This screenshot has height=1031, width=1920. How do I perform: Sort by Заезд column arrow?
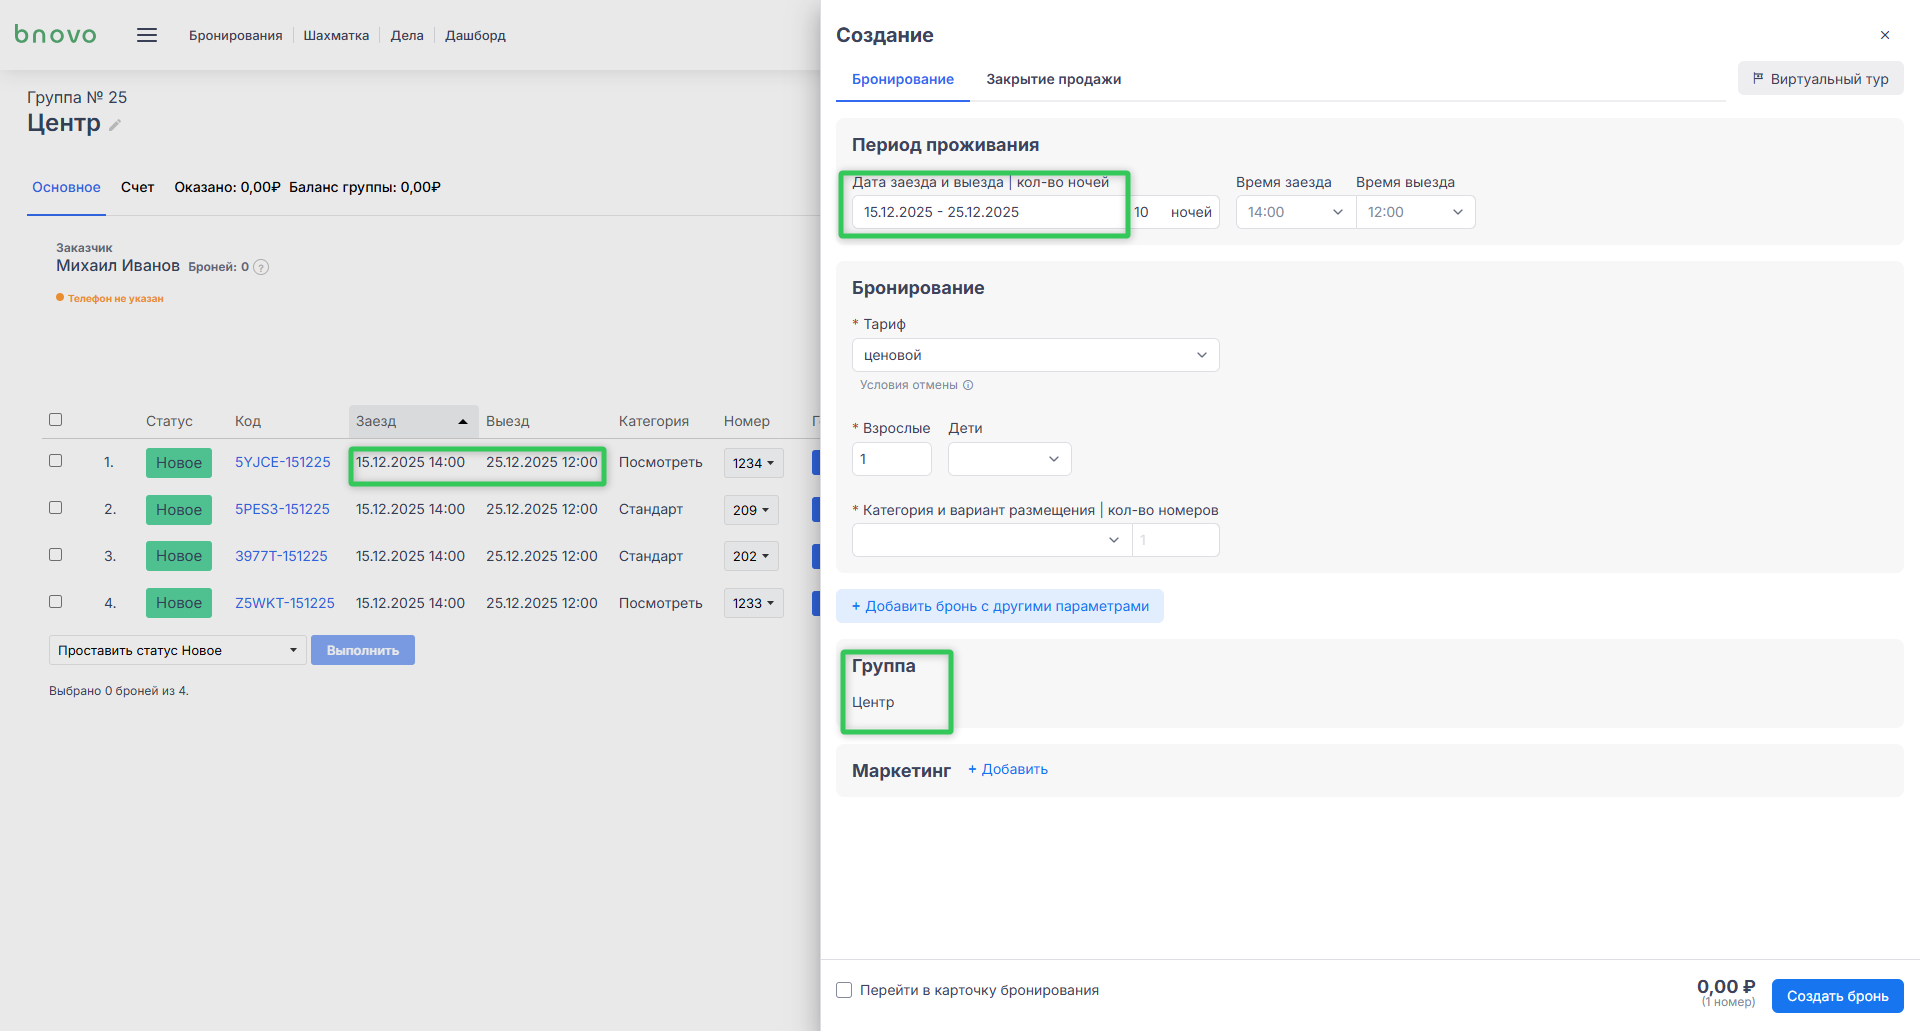(463, 422)
